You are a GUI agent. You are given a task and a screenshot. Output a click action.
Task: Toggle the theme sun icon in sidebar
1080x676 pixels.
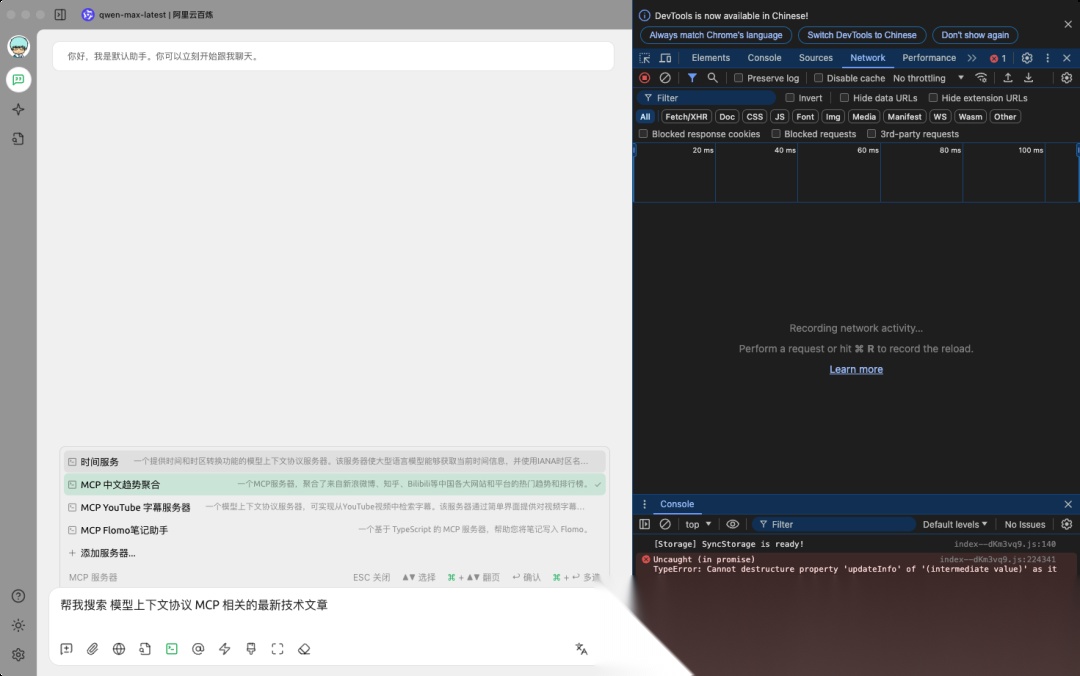point(19,626)
